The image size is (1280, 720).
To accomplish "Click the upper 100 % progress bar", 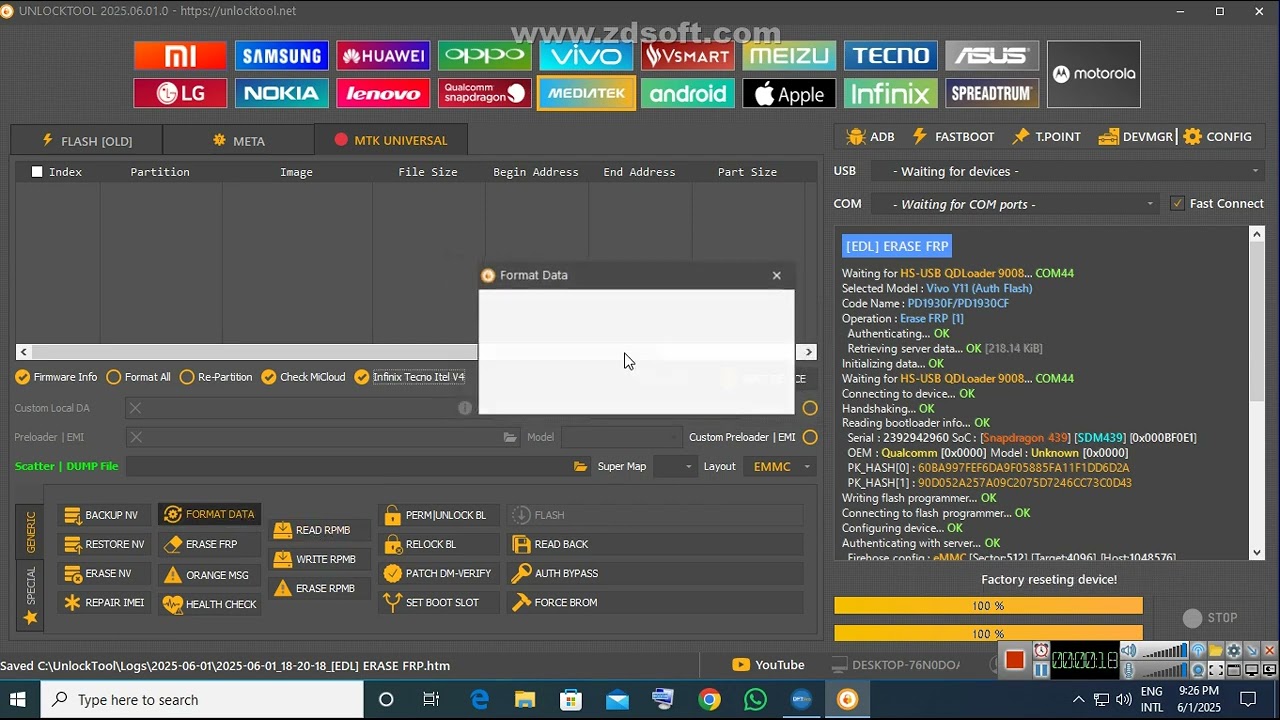I will tap(988, 606).
